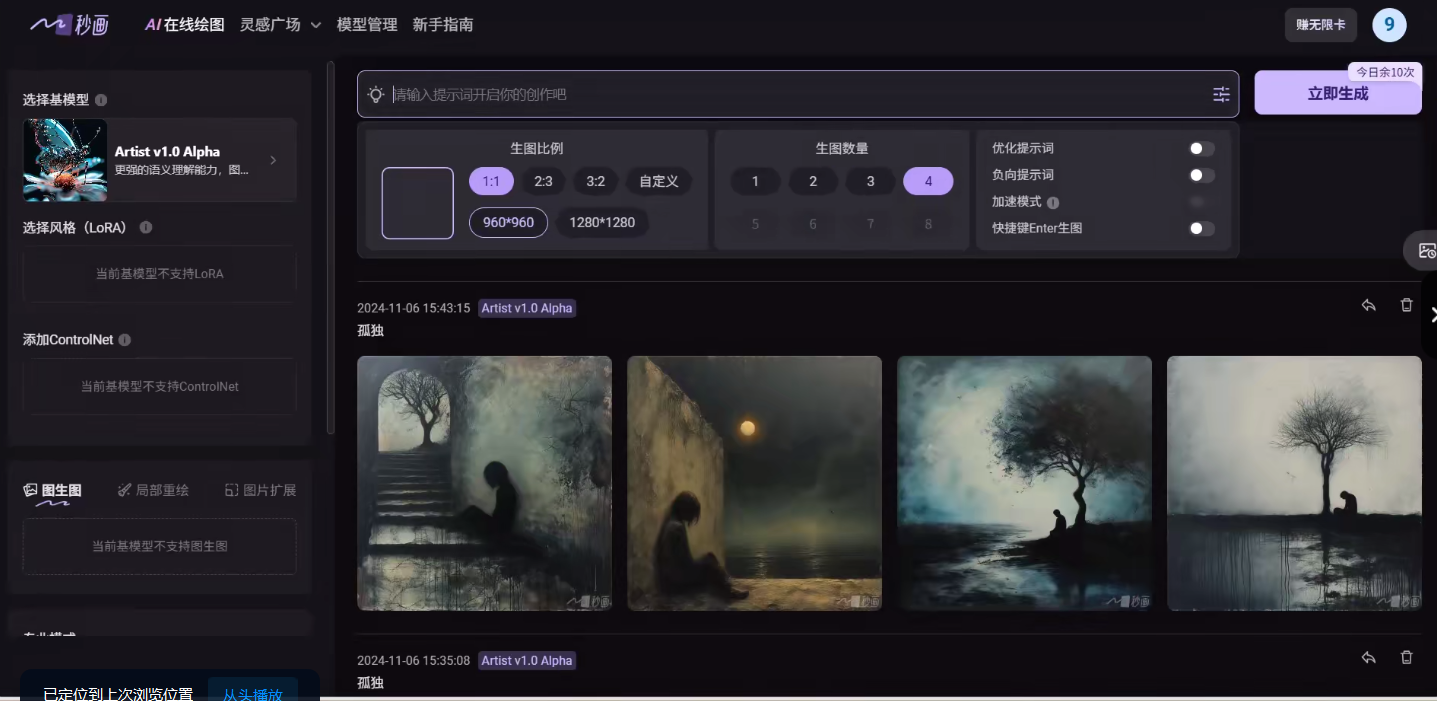Collapse the history panel with right arrow
This screenshot has height=701, width=1437.
(x=1433, y=313)
